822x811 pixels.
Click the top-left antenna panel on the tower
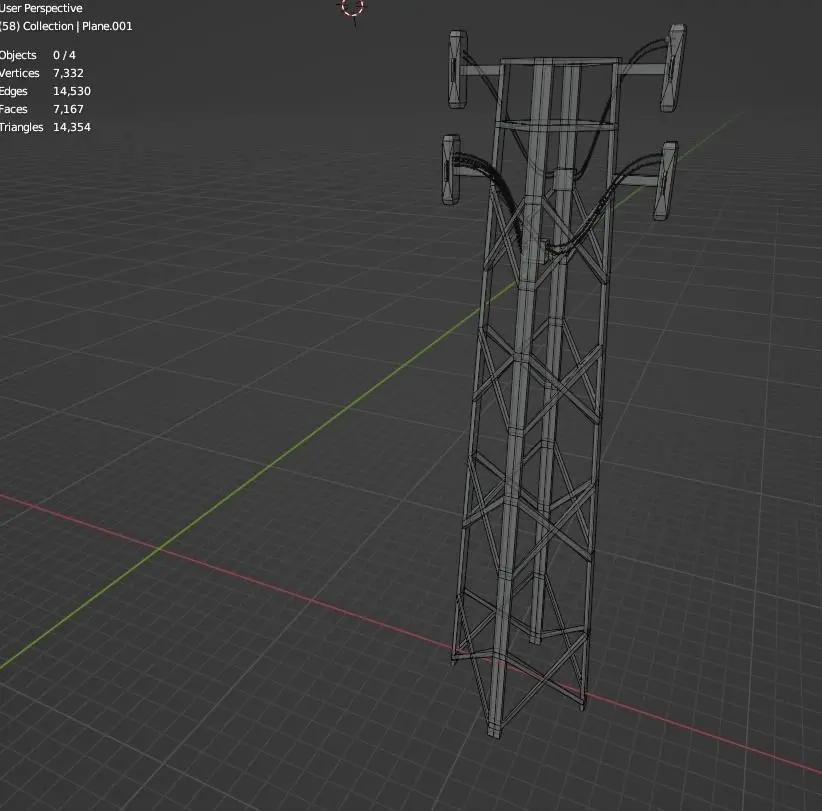[x=458, y=70]
